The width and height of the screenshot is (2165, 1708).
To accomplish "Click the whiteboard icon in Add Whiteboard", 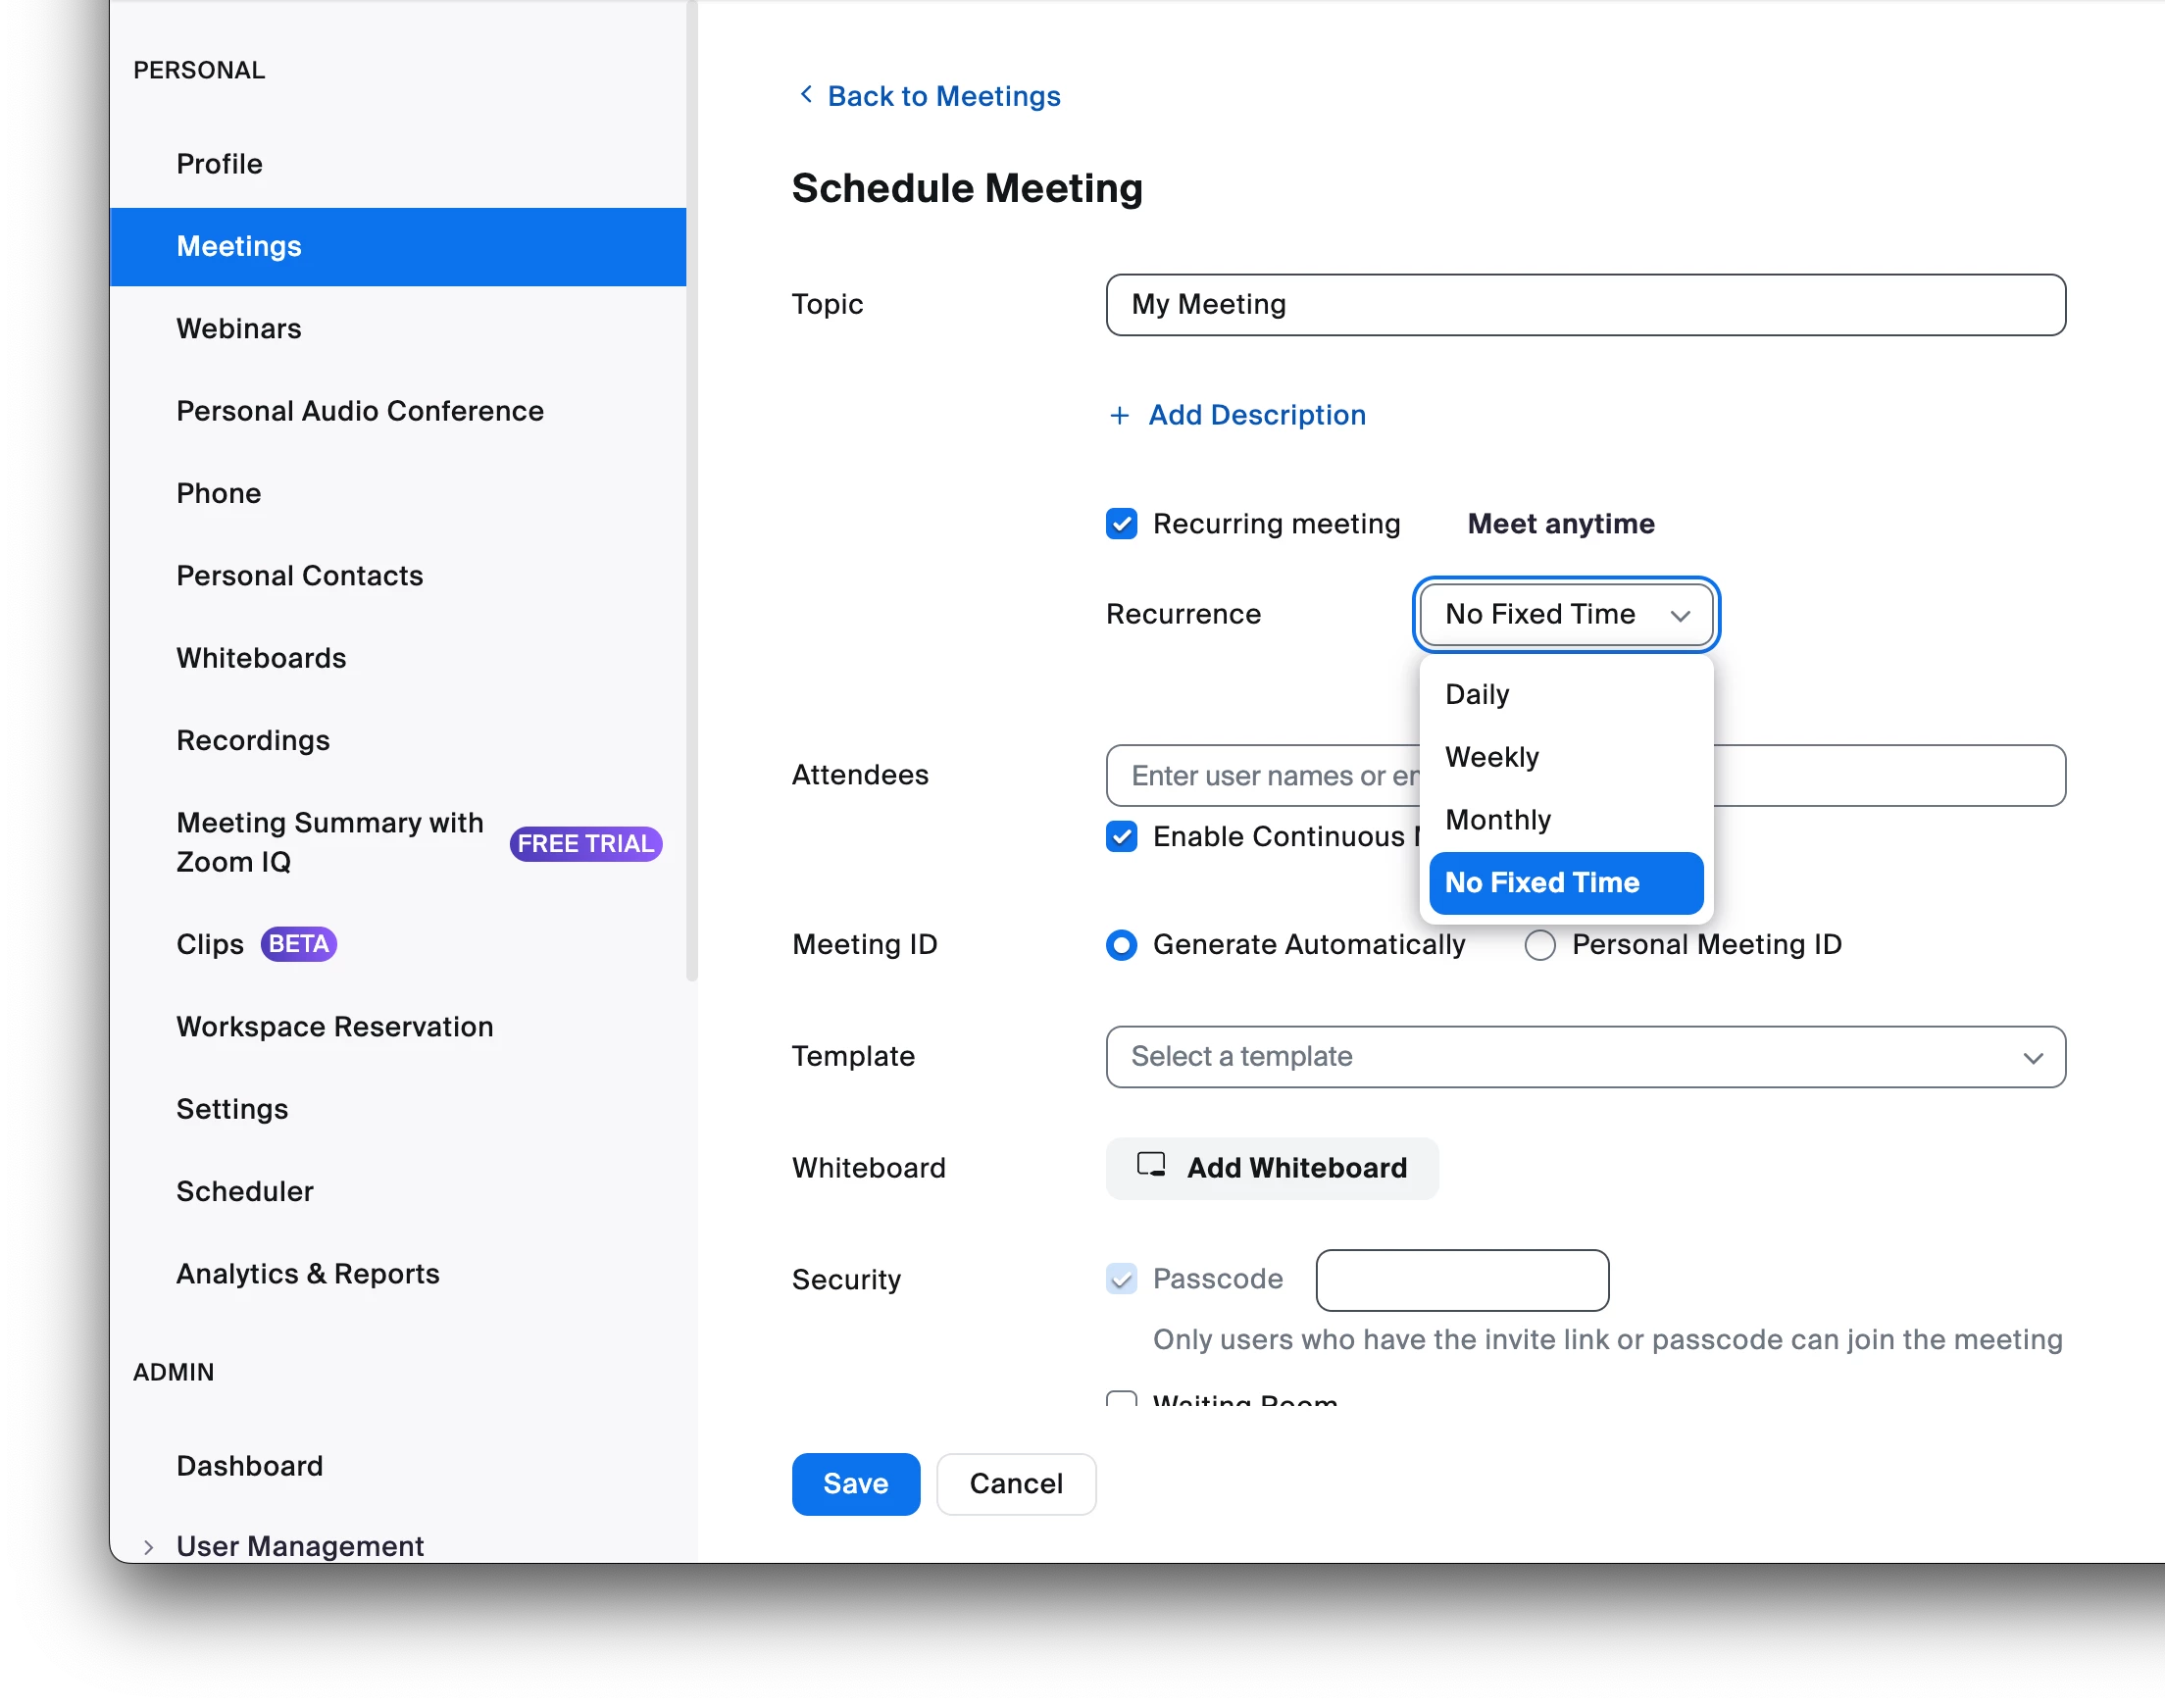I will click(x=1151, y=1165).
